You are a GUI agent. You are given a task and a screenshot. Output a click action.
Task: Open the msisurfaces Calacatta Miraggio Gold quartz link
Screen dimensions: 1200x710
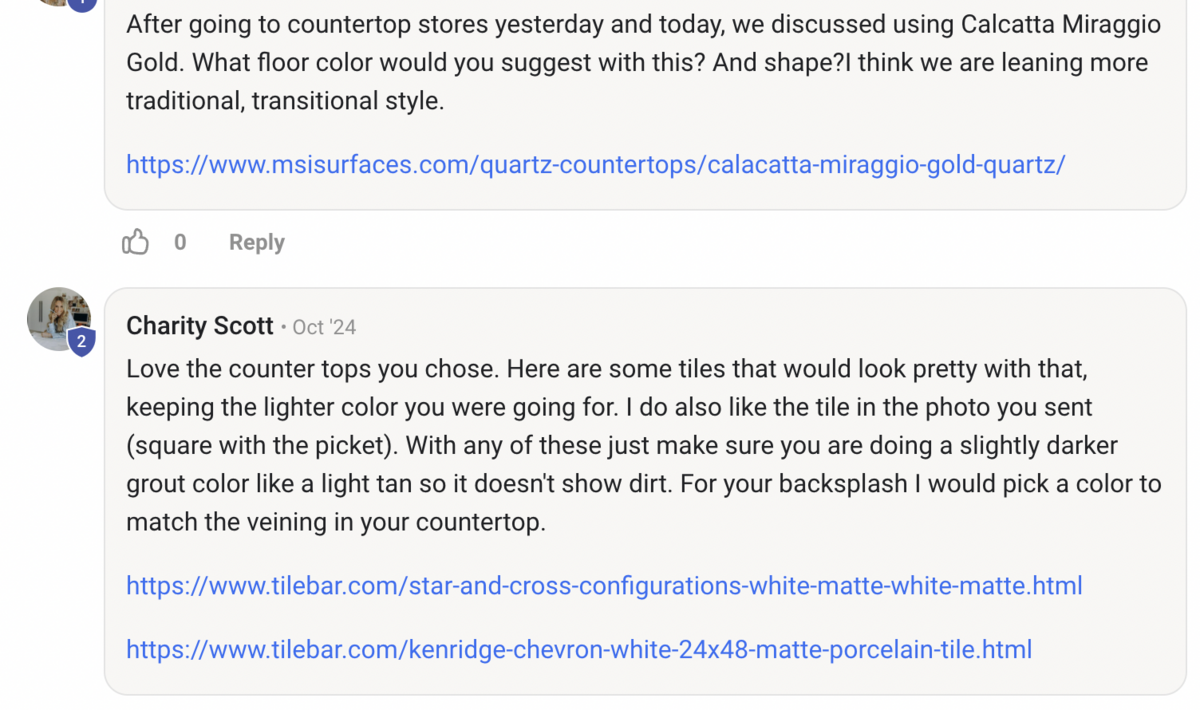tap(596, 164)
